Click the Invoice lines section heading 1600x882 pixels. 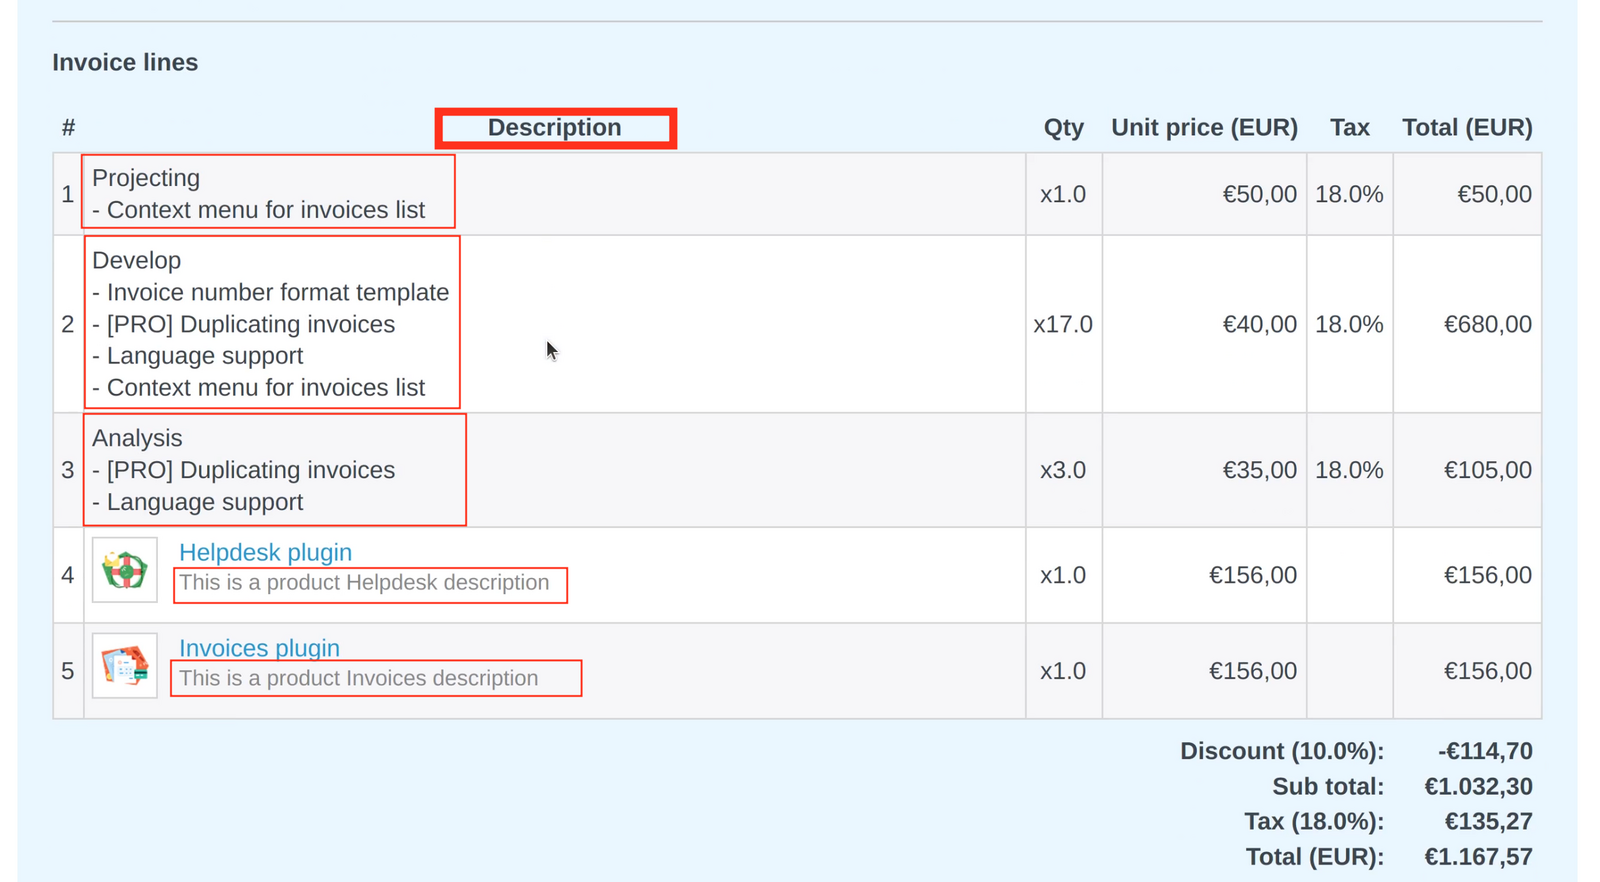click(x=125, y=62)
